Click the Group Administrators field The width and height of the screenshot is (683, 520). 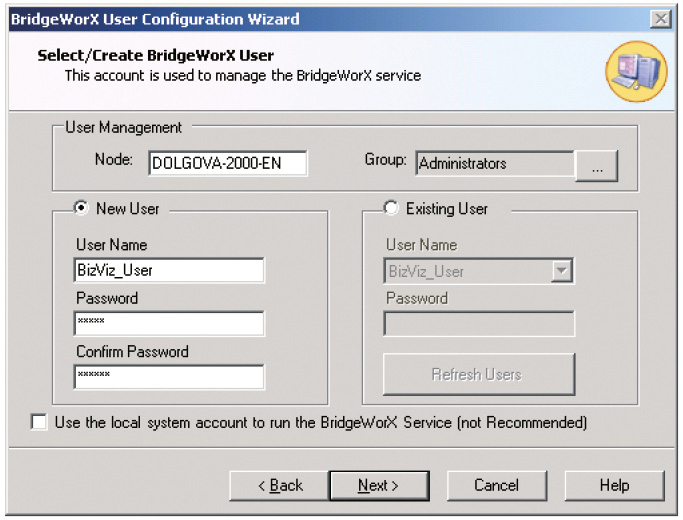pos(495,163)
